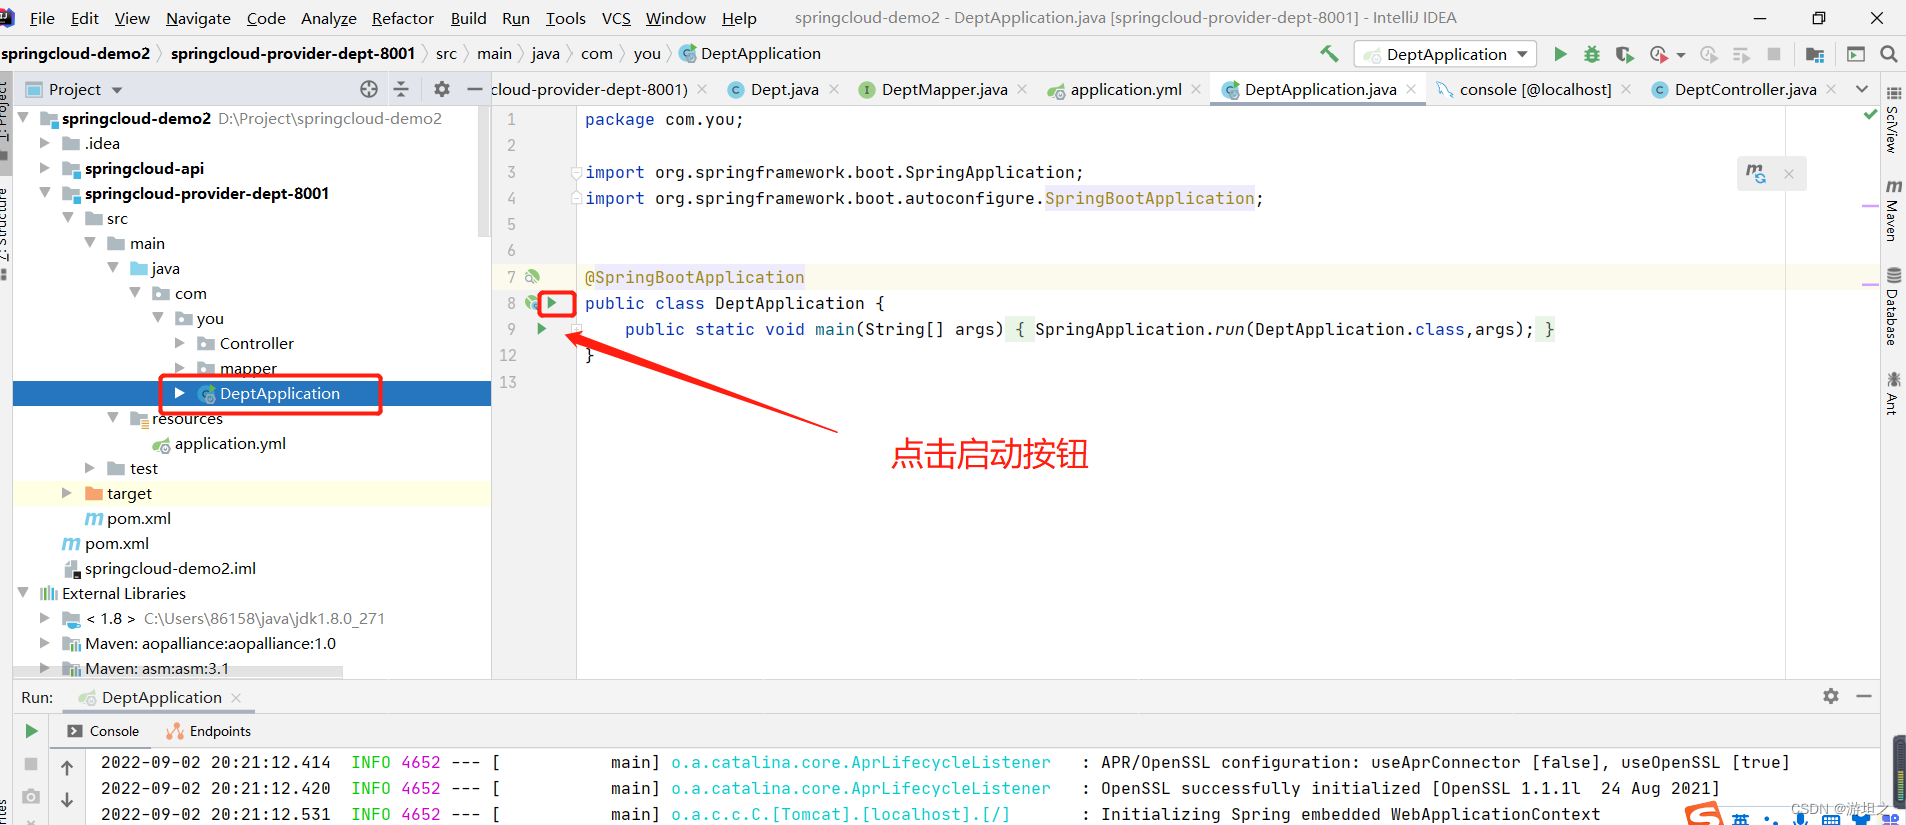This screenshot has height=825, width=1906.
Task: Jump down the stack trace with the down arrow
Action: pyautogui.click(x=67, y=800)
